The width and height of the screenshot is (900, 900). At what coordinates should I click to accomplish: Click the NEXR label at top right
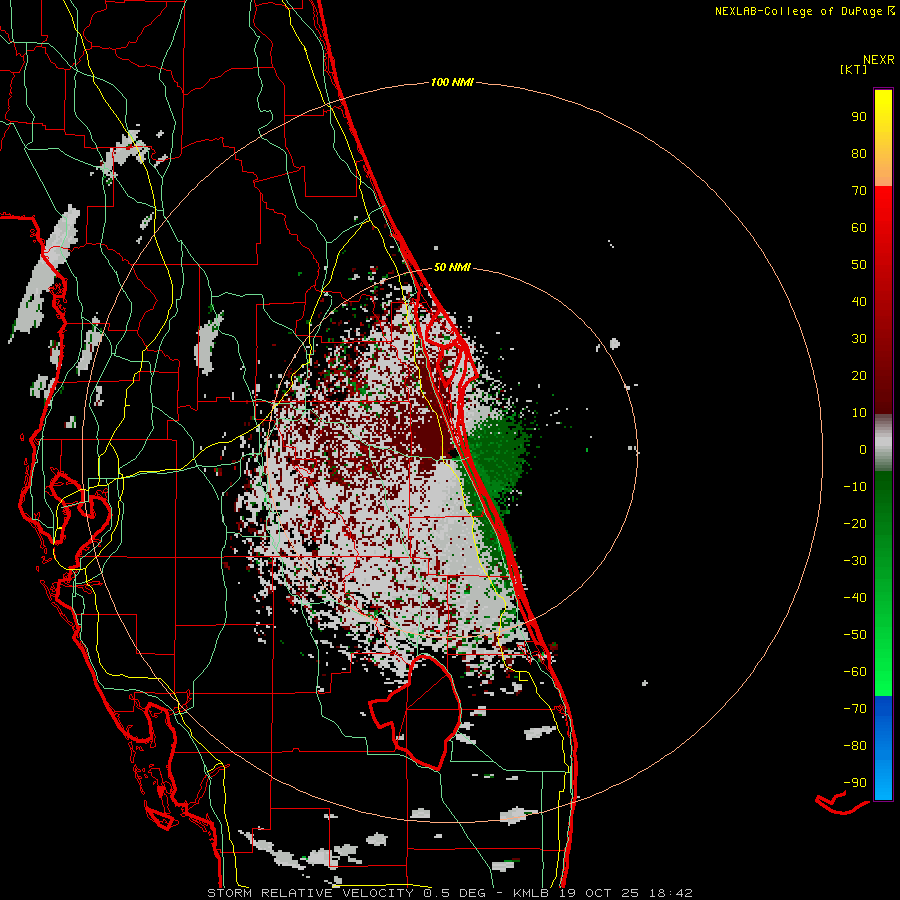(x=879, y=59)
